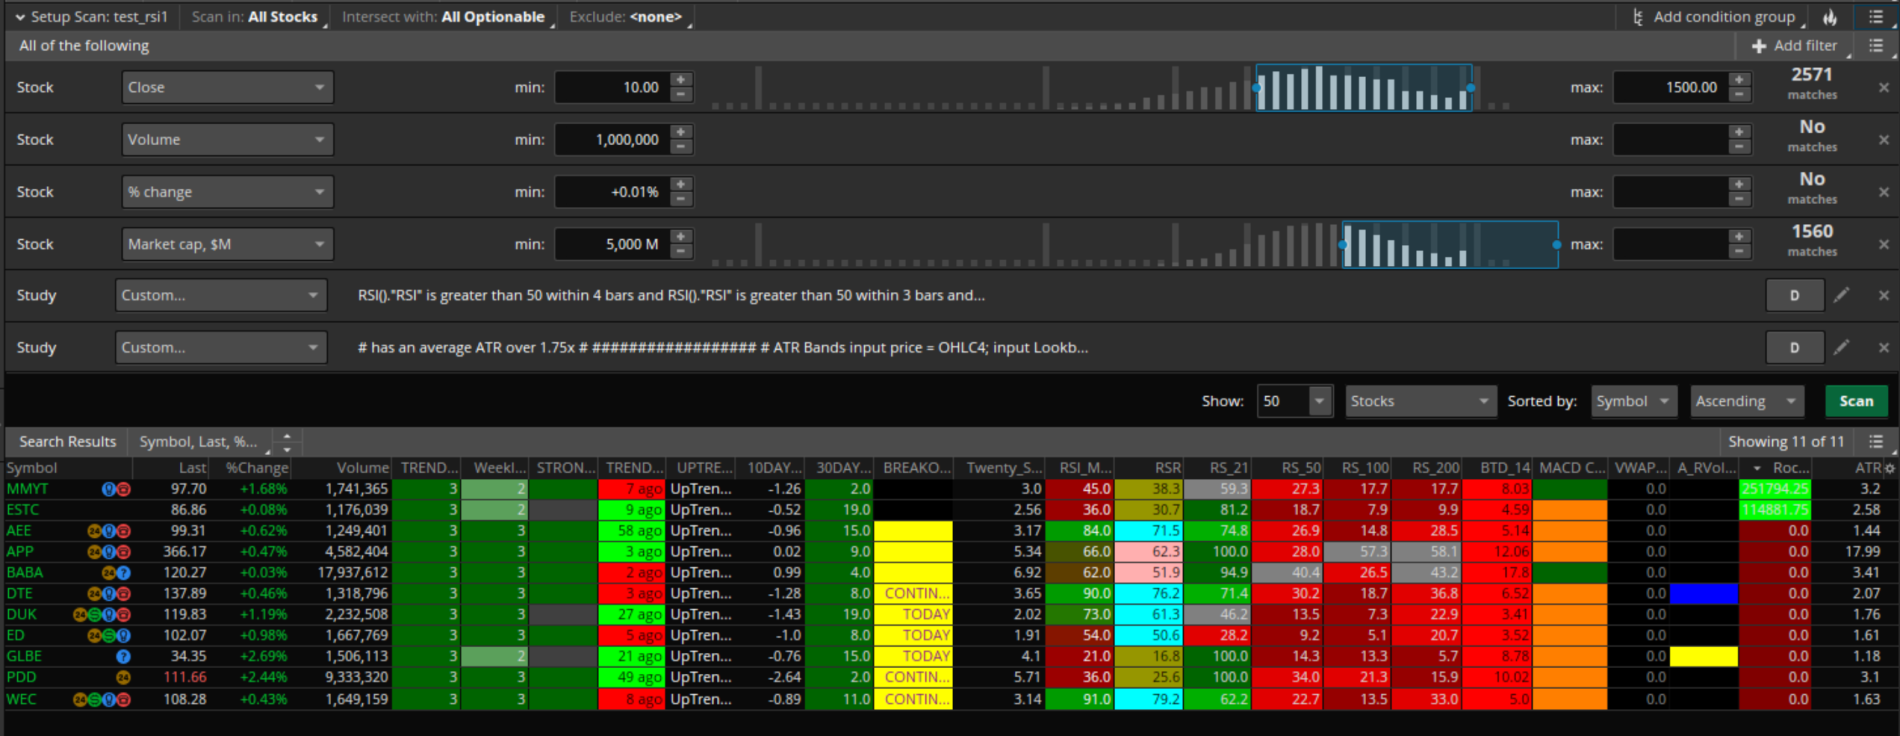Remove the RSI custom study filter with X
The width and height of the screenshot is (1900, 736).
[x=1884, y=295]
